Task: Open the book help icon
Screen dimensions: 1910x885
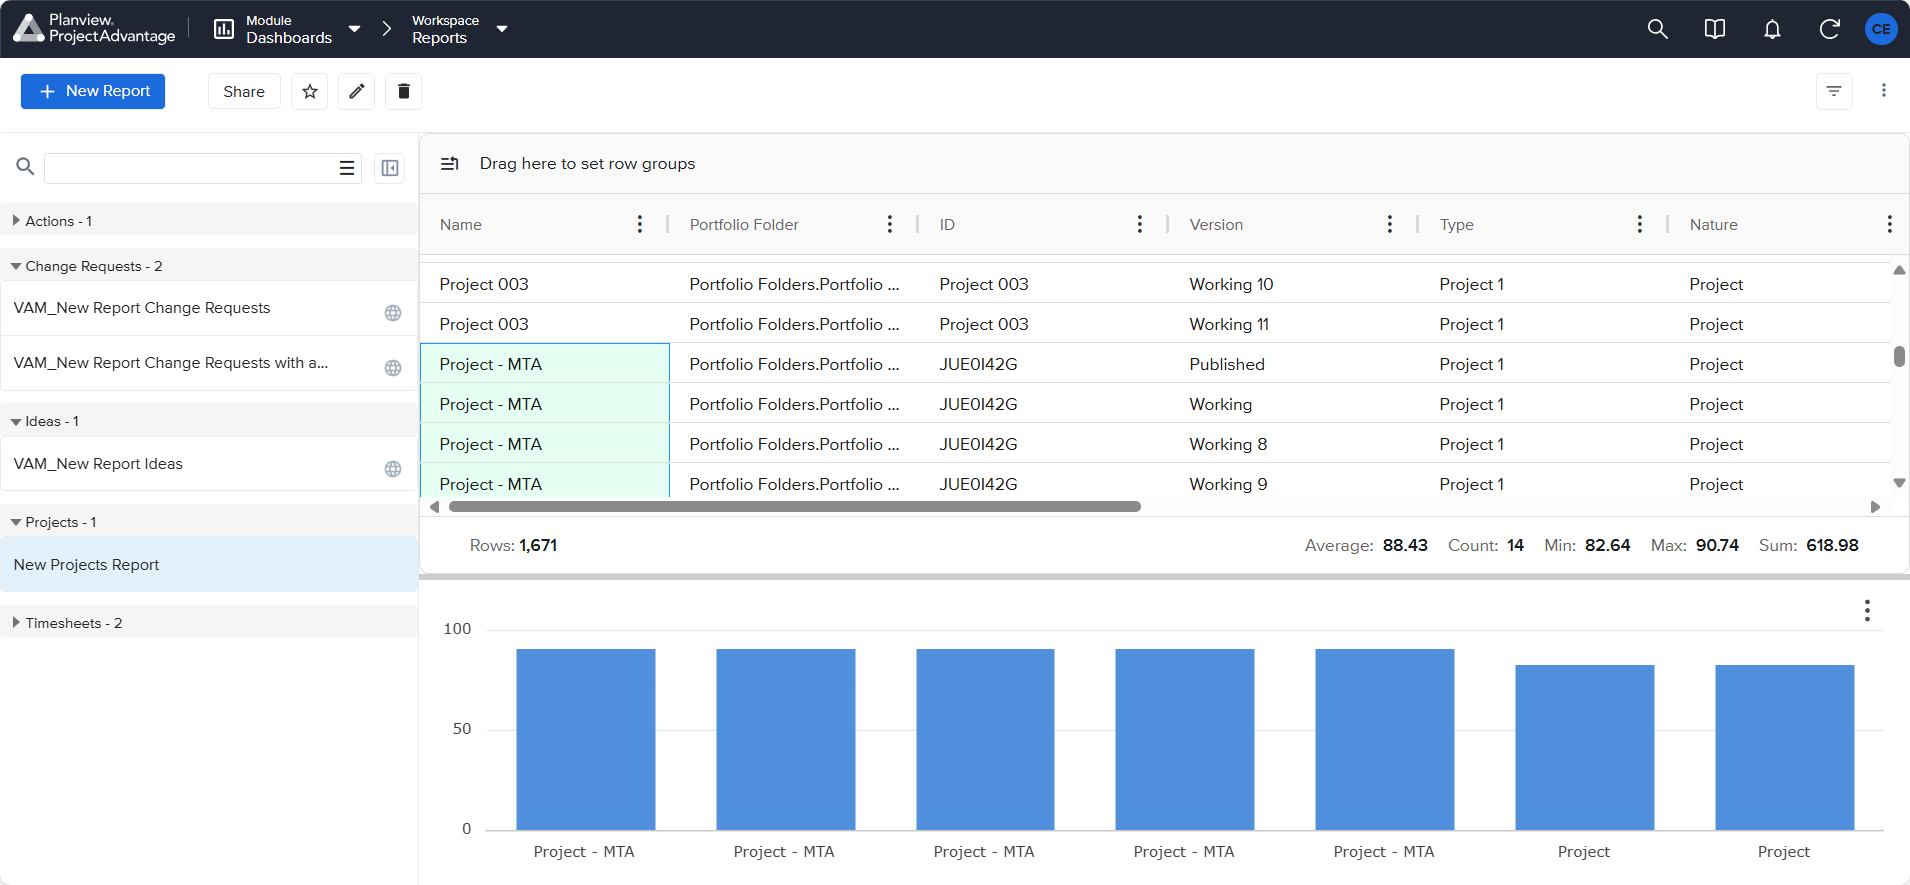Action: (1714, 29)
